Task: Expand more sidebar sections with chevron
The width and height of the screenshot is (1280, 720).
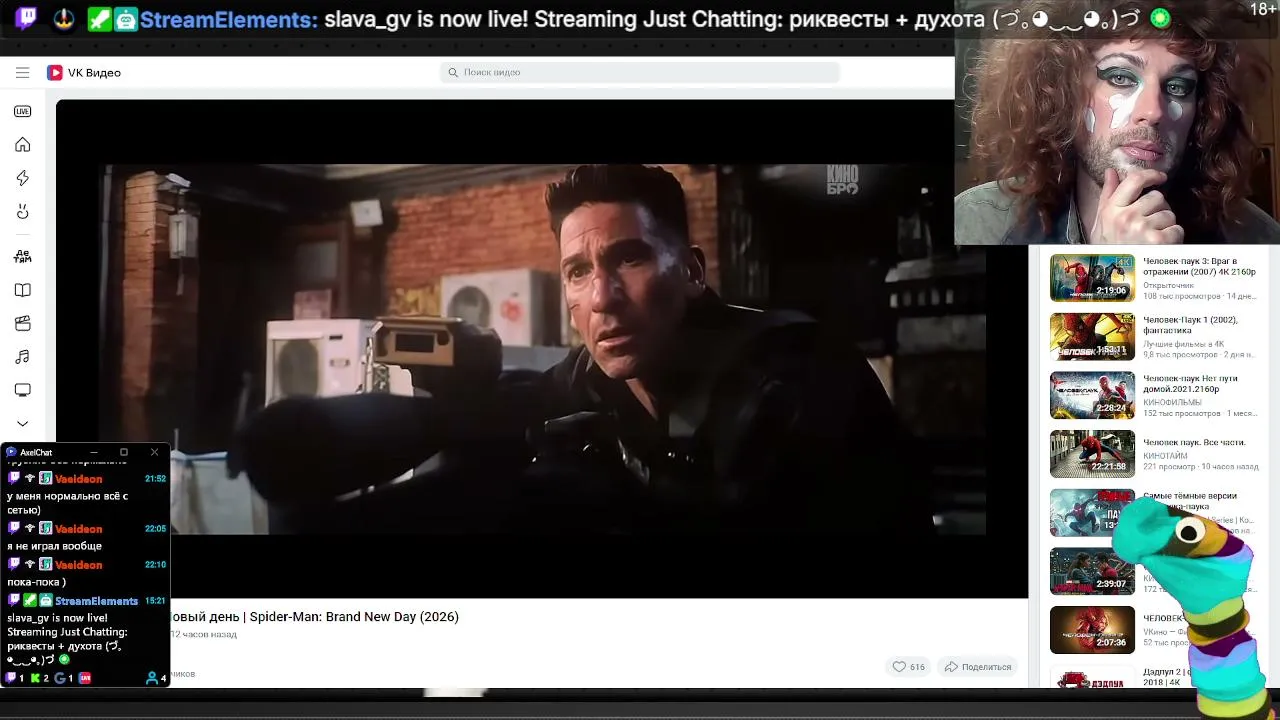Action: click(22, 424)
